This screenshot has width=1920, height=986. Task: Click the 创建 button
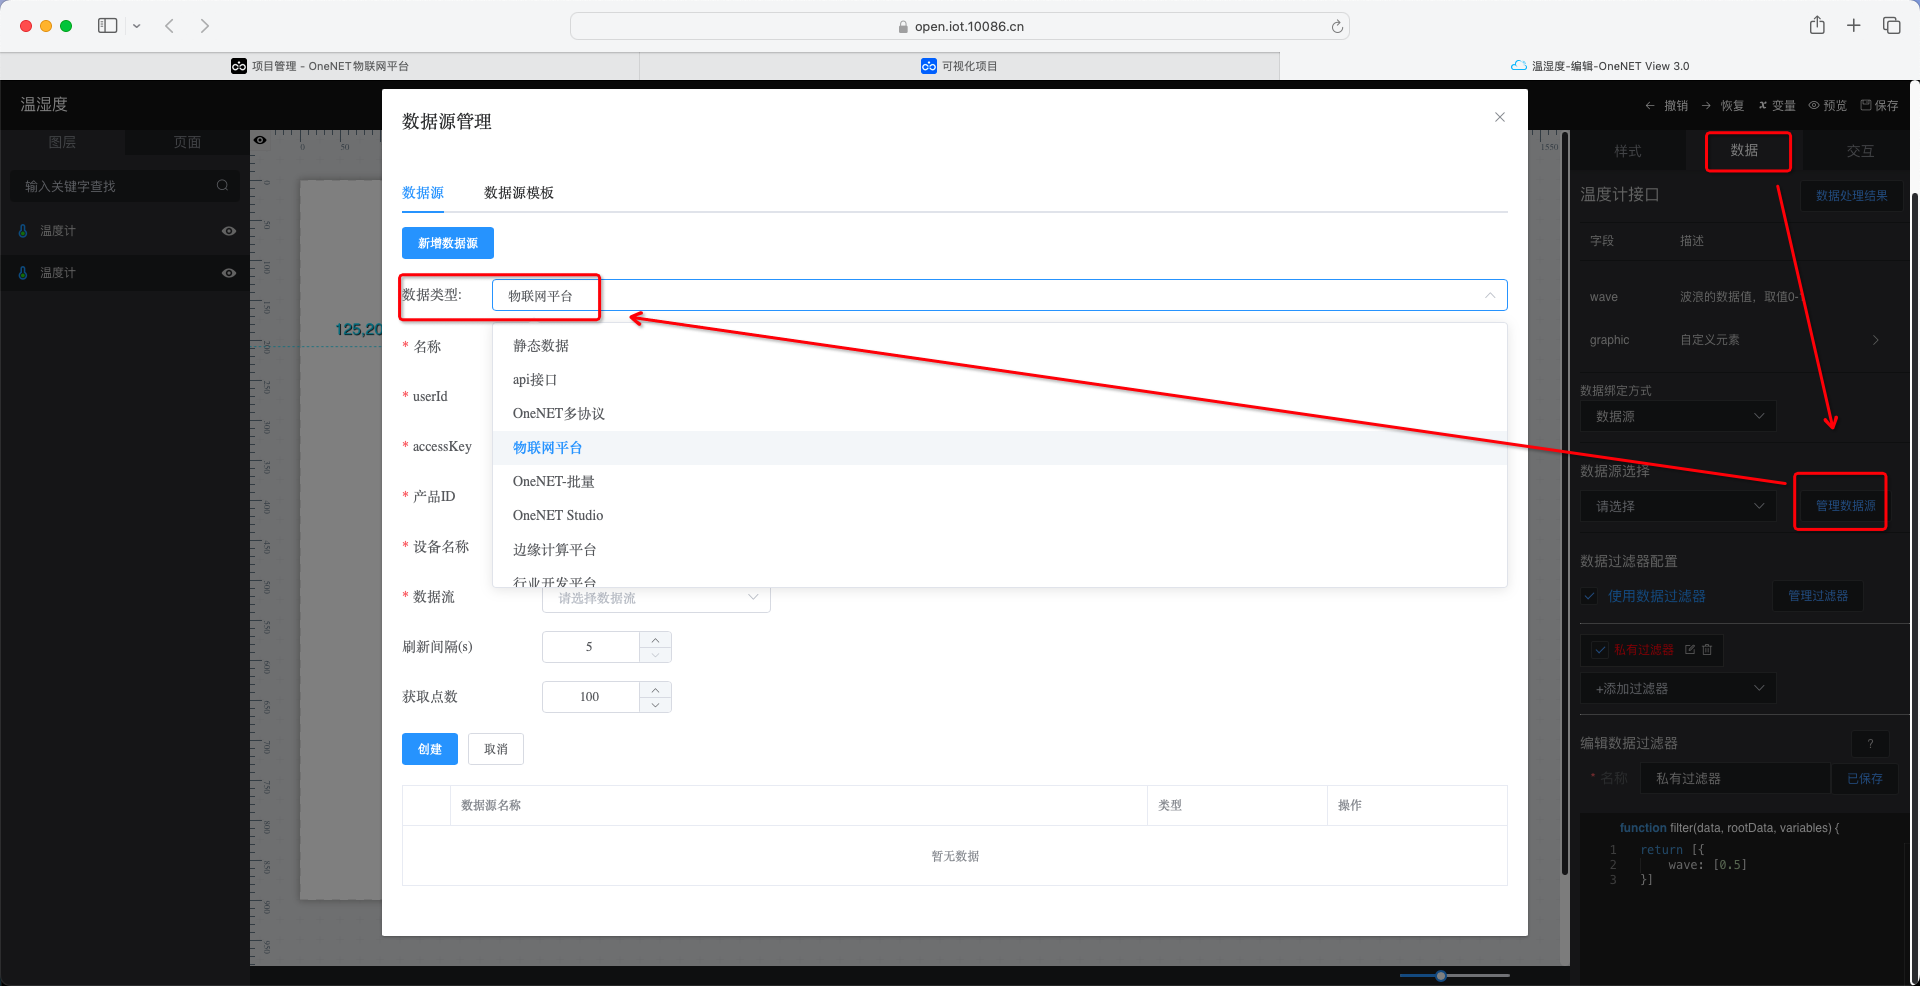coord(429,749)
